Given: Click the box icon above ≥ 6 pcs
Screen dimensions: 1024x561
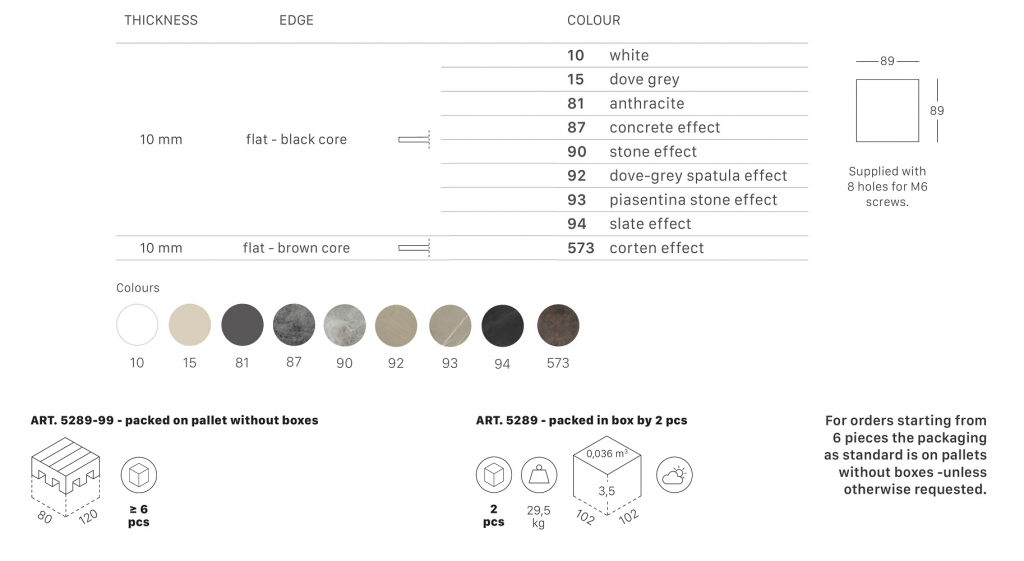Looking at the screenshot, I should (139, 476).
